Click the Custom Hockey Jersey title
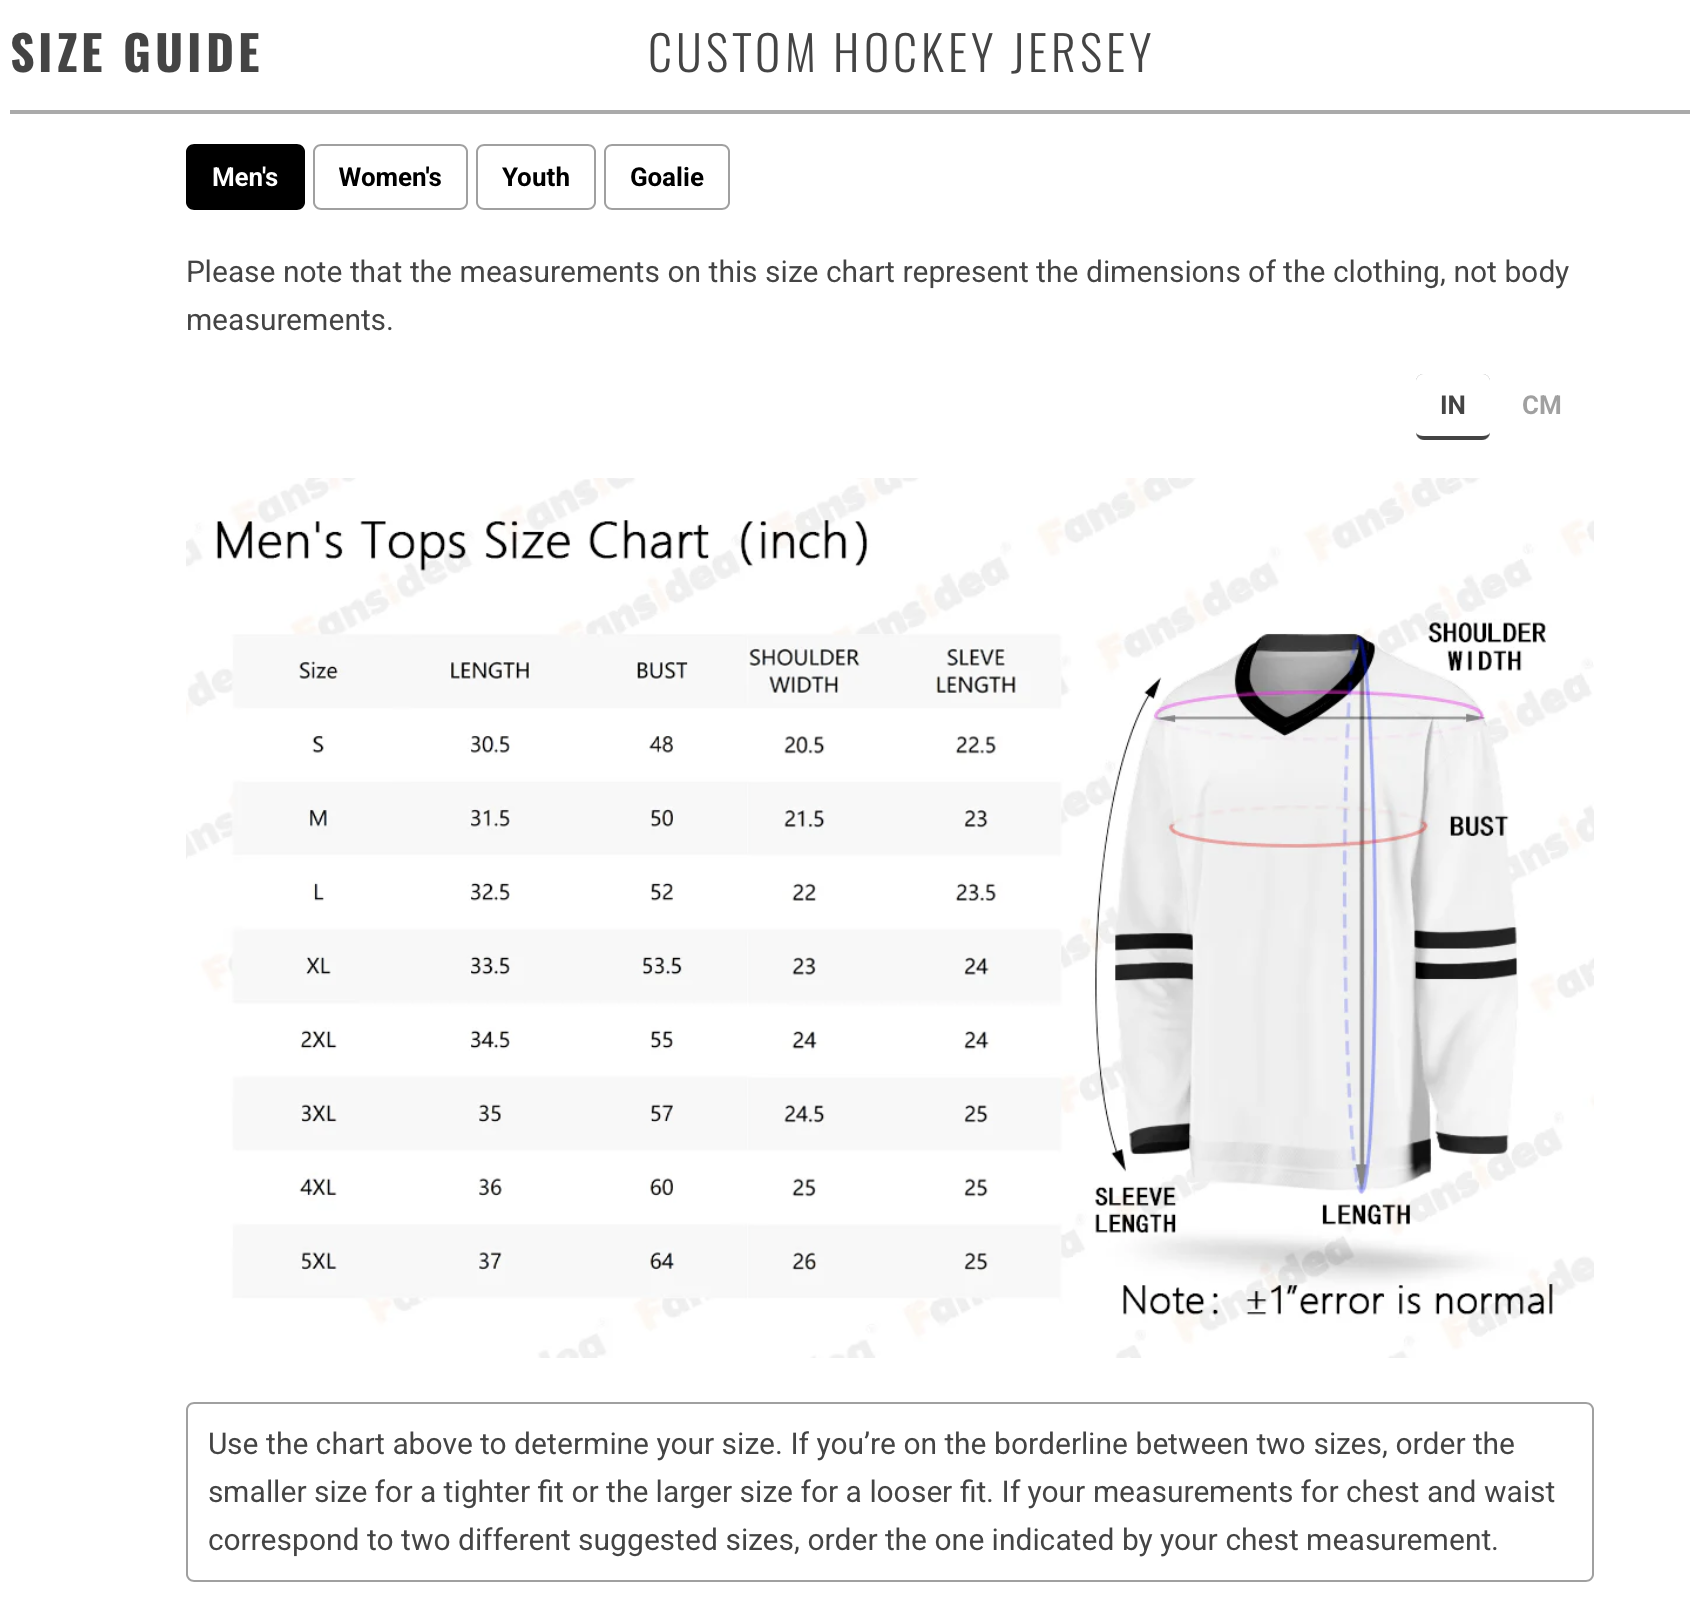1690x1614 pixels. pos(900,53)
